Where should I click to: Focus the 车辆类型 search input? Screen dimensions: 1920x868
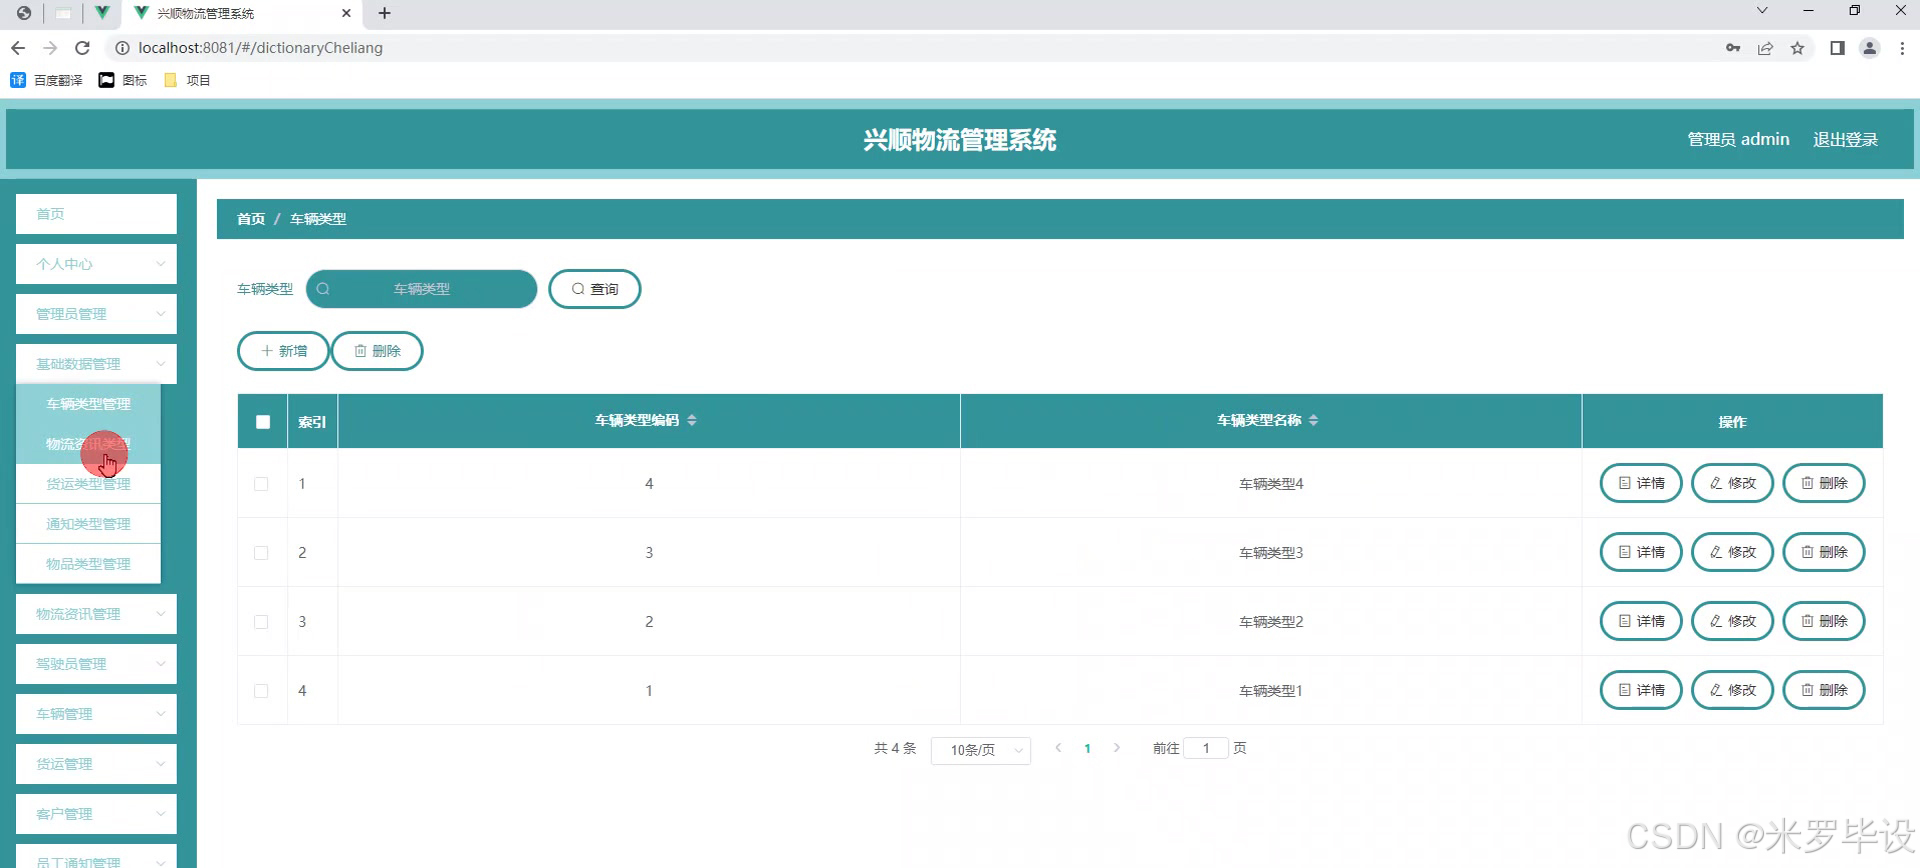(x=421, y=289)
